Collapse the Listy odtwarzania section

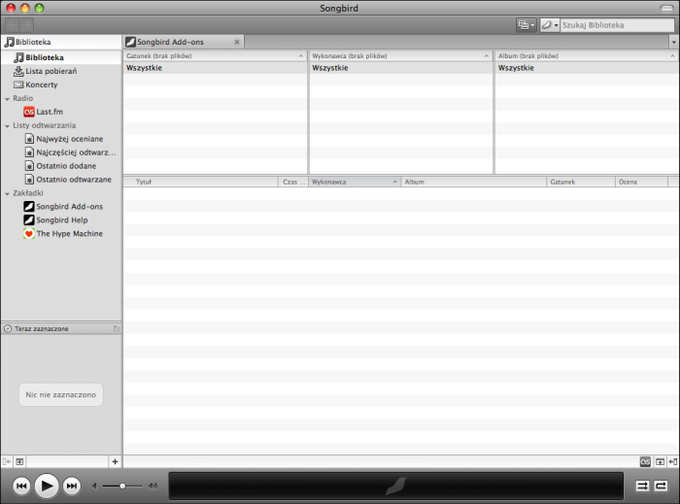7,126
